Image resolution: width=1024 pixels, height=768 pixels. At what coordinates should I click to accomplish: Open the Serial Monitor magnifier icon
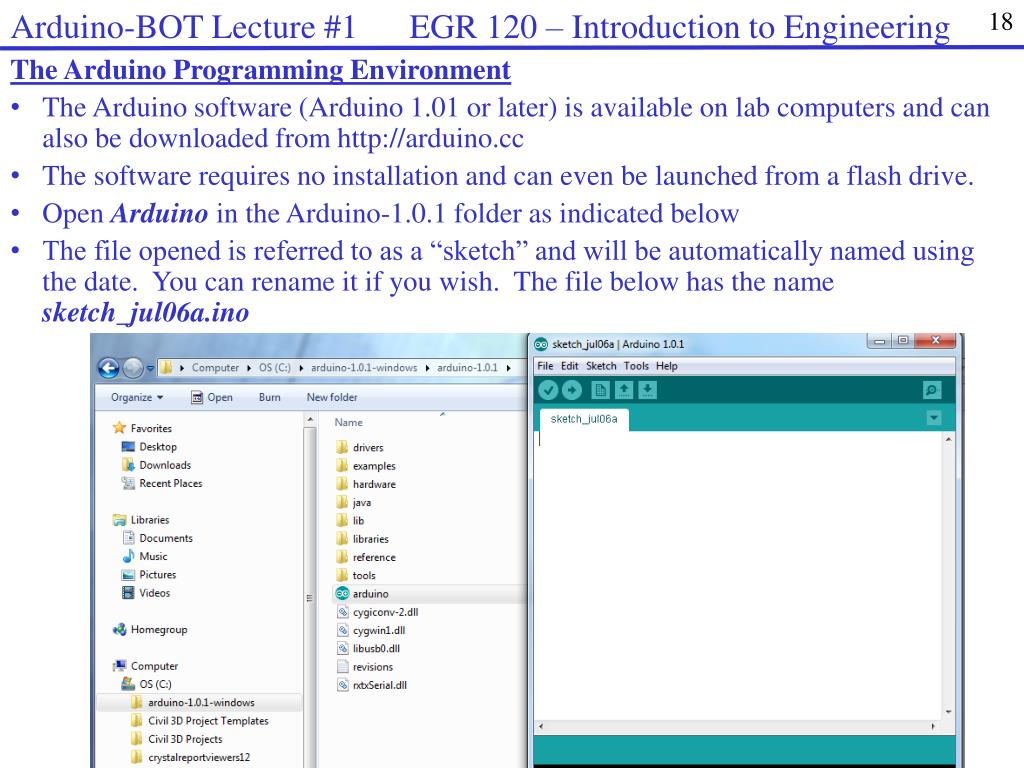(932, 391)
